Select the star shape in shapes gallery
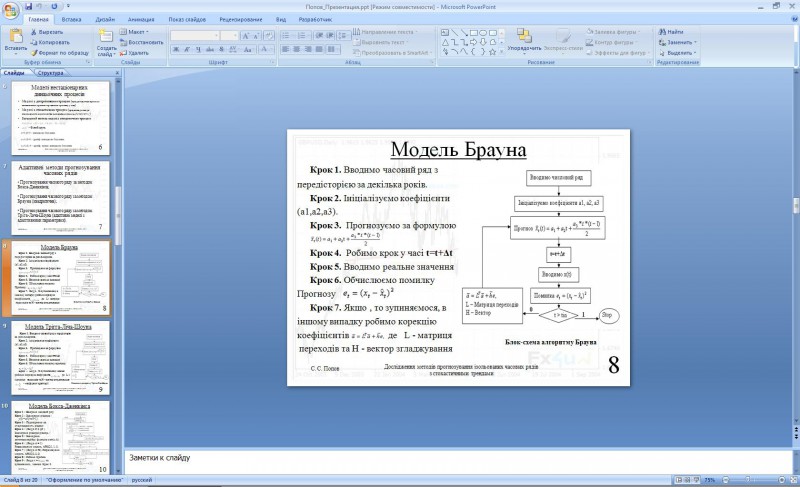The height and width of the screenshot is (487, 800). click(492, 52)
